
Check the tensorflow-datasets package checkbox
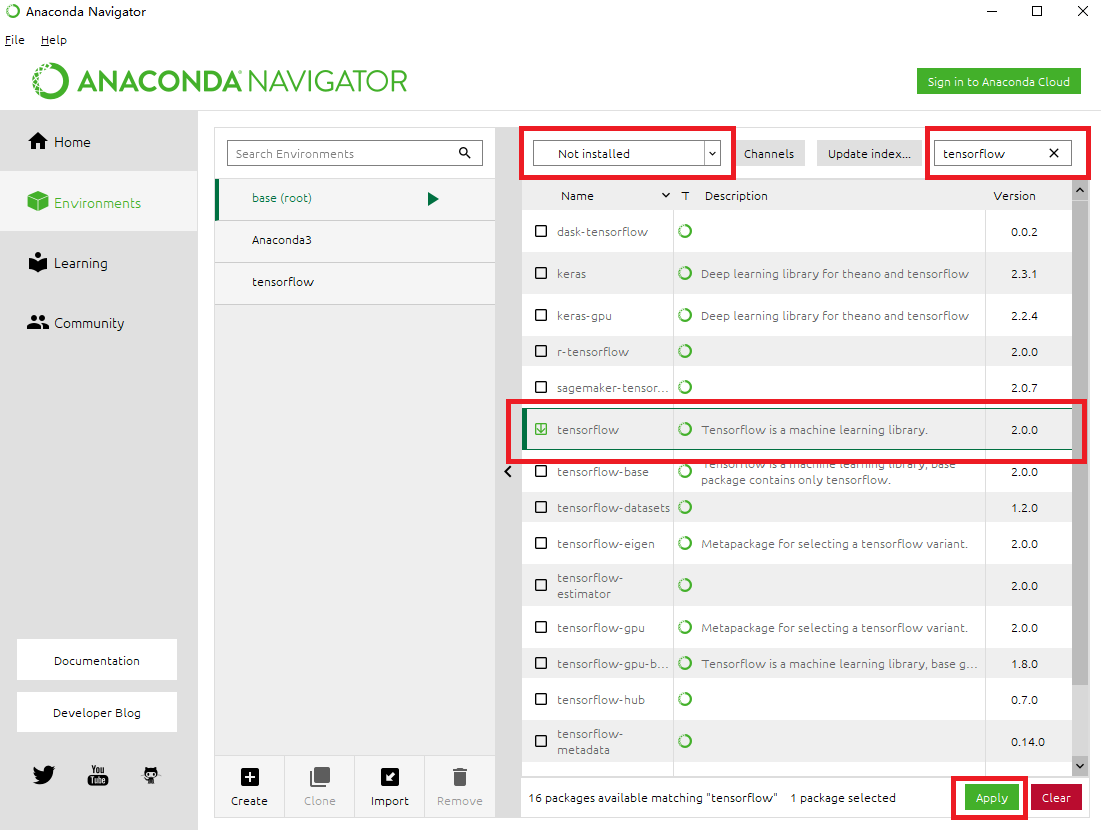pos(541,507)
